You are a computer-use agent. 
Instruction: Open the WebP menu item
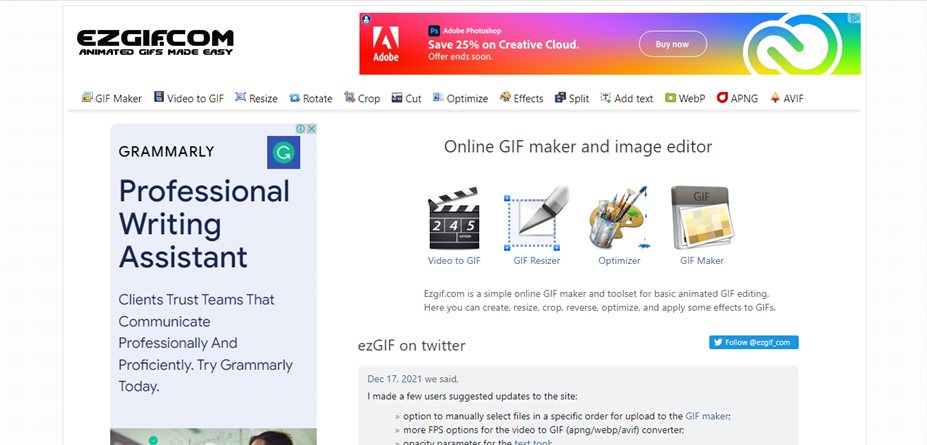(685, 98)
